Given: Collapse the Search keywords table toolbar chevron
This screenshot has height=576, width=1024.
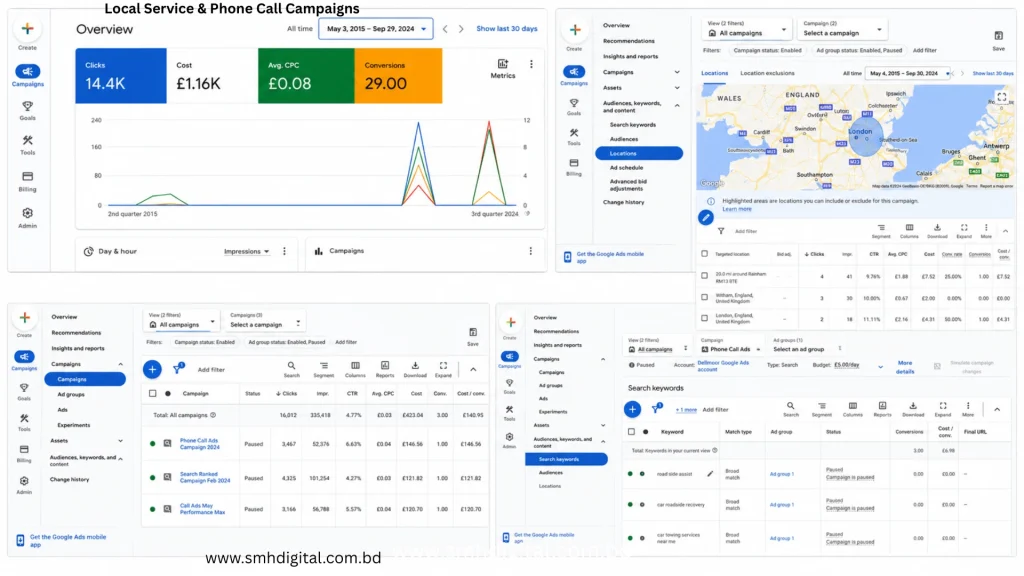Looking at the screenshot, I should 997,409.
